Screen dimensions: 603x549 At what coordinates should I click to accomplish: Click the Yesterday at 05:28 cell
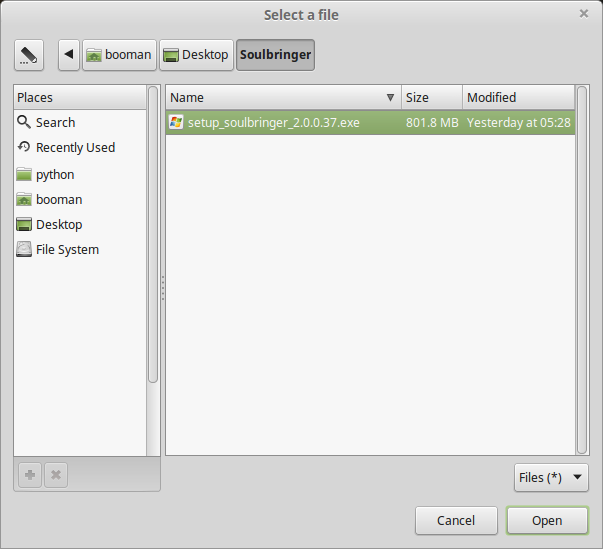coord(518,123)
